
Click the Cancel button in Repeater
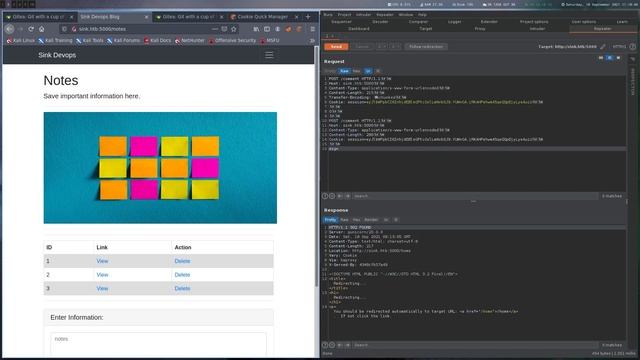coord(362,47)
